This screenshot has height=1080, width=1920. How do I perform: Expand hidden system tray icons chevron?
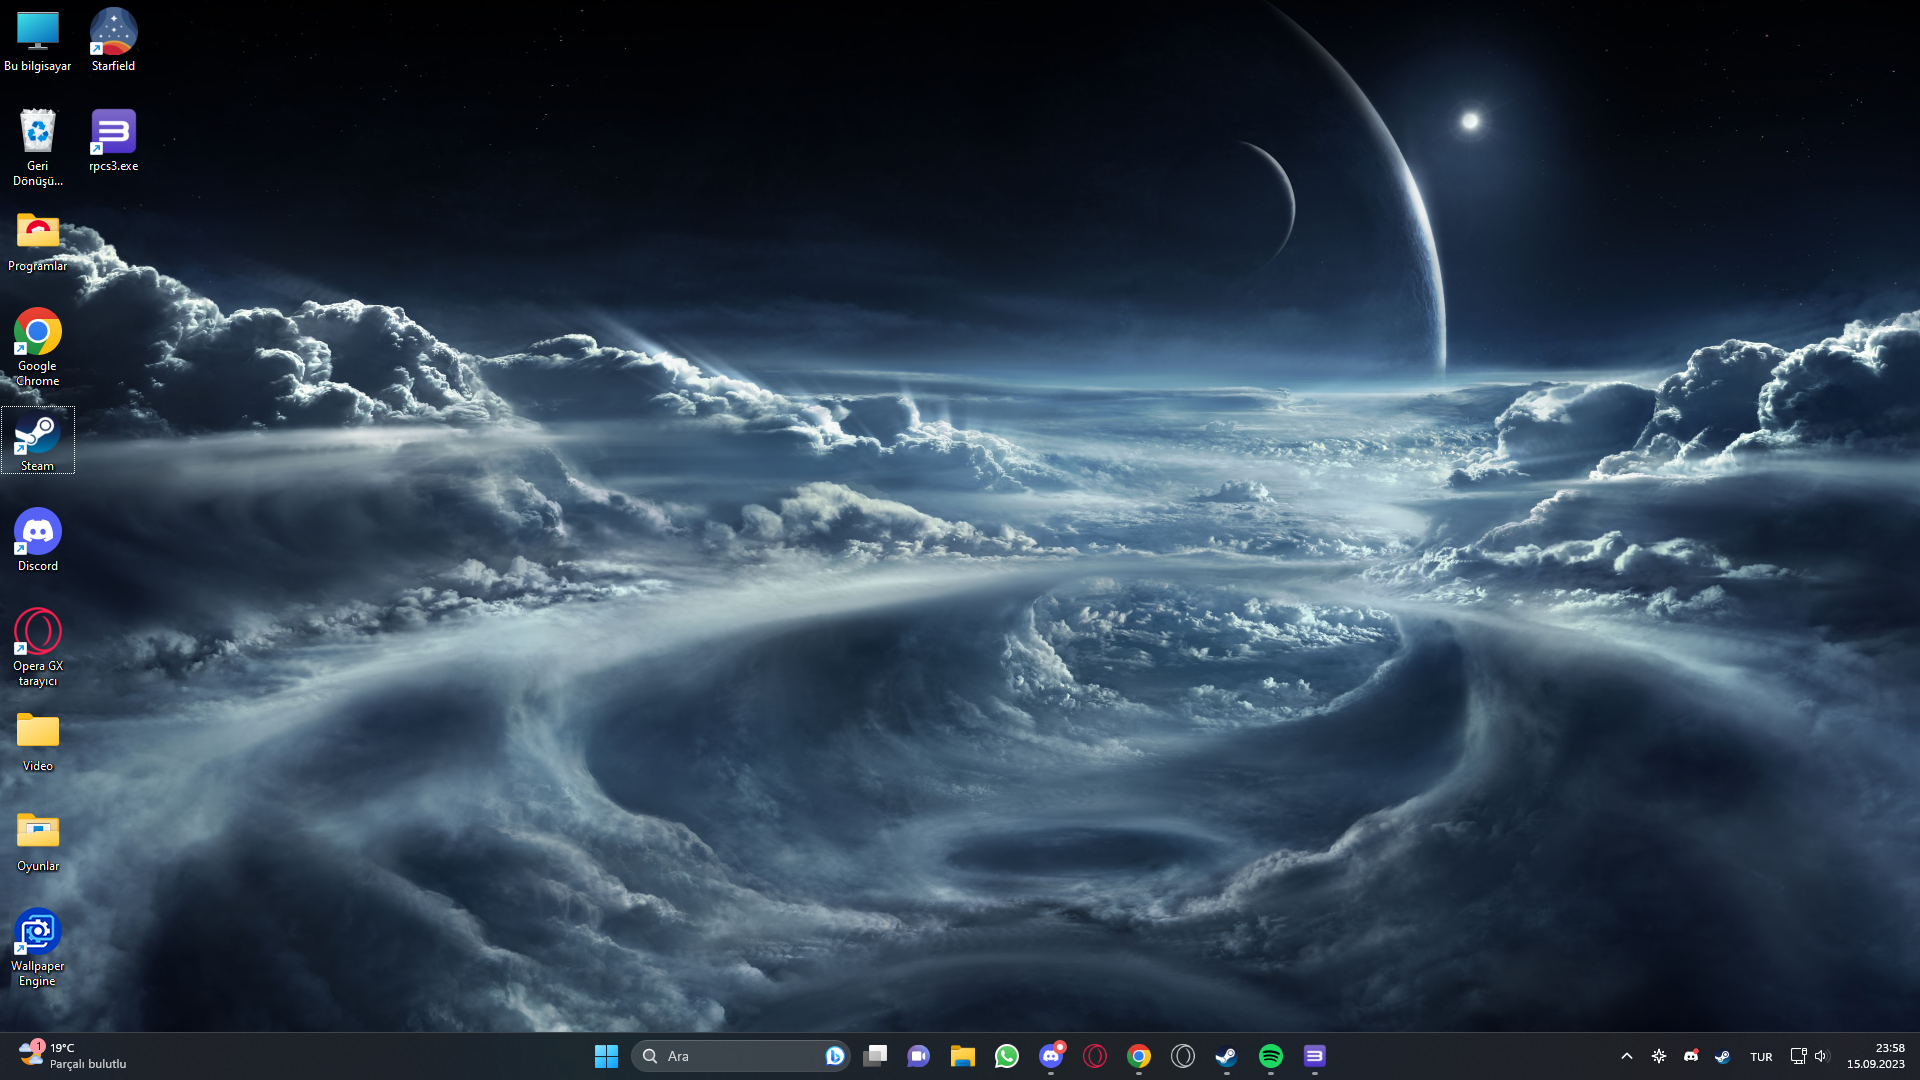[x=1627, y=1056]
